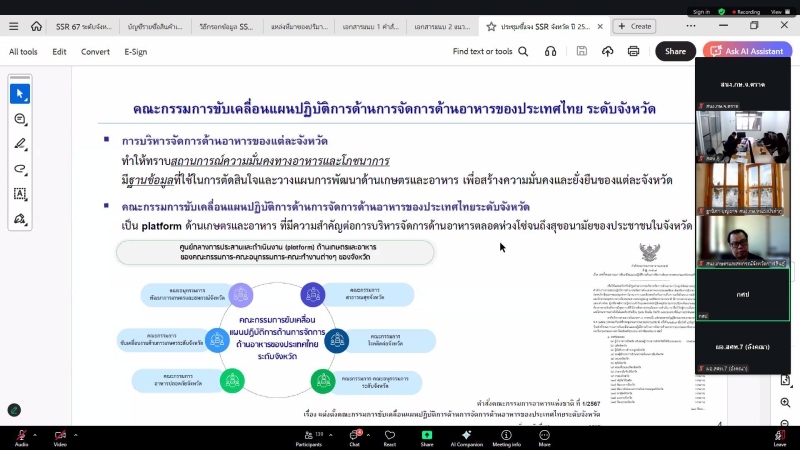Image resolution: width=800 pixels, height=450 pixels.
Task: Click the Find text or tools search field
Action: coord(490,51)
